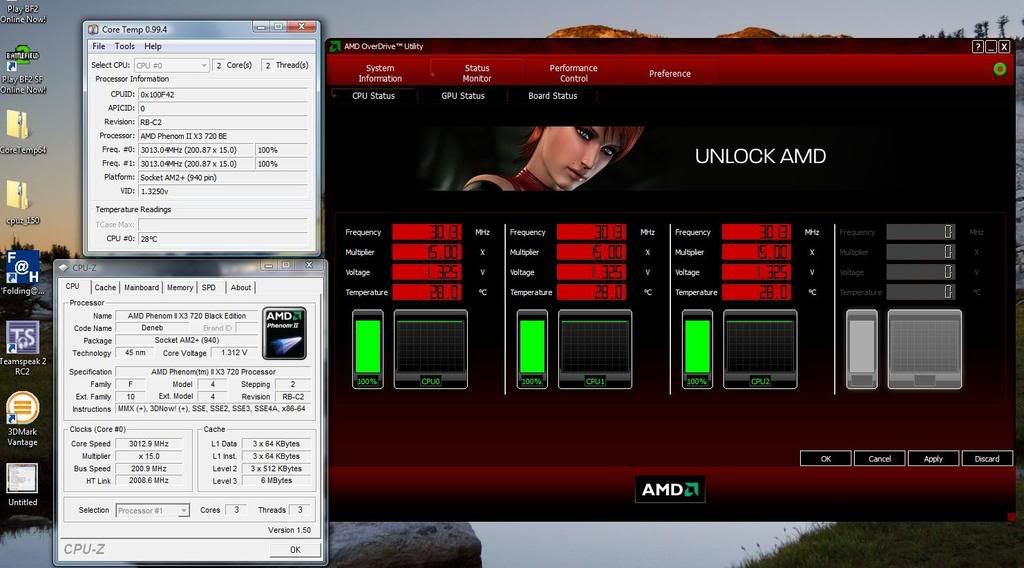Click the CPU2 usage graph
Image resolution: width=1024 pixels, height=568 pixels.
pos(760,349)
